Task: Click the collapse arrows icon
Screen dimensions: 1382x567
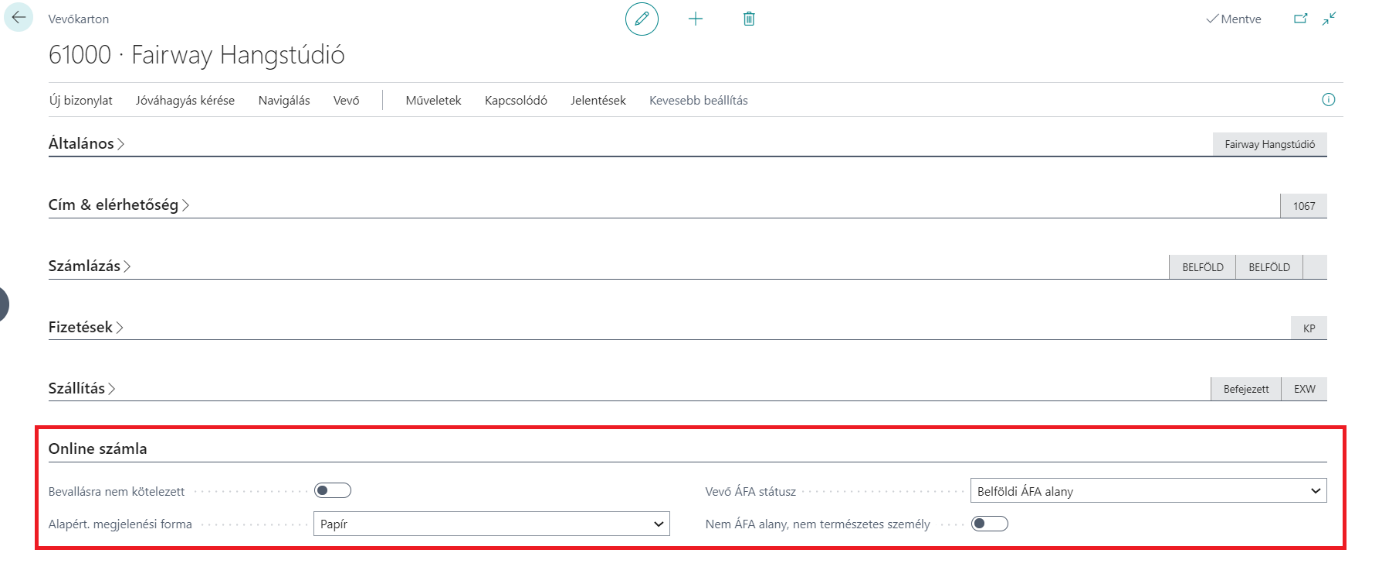Action: point(1329,18)
